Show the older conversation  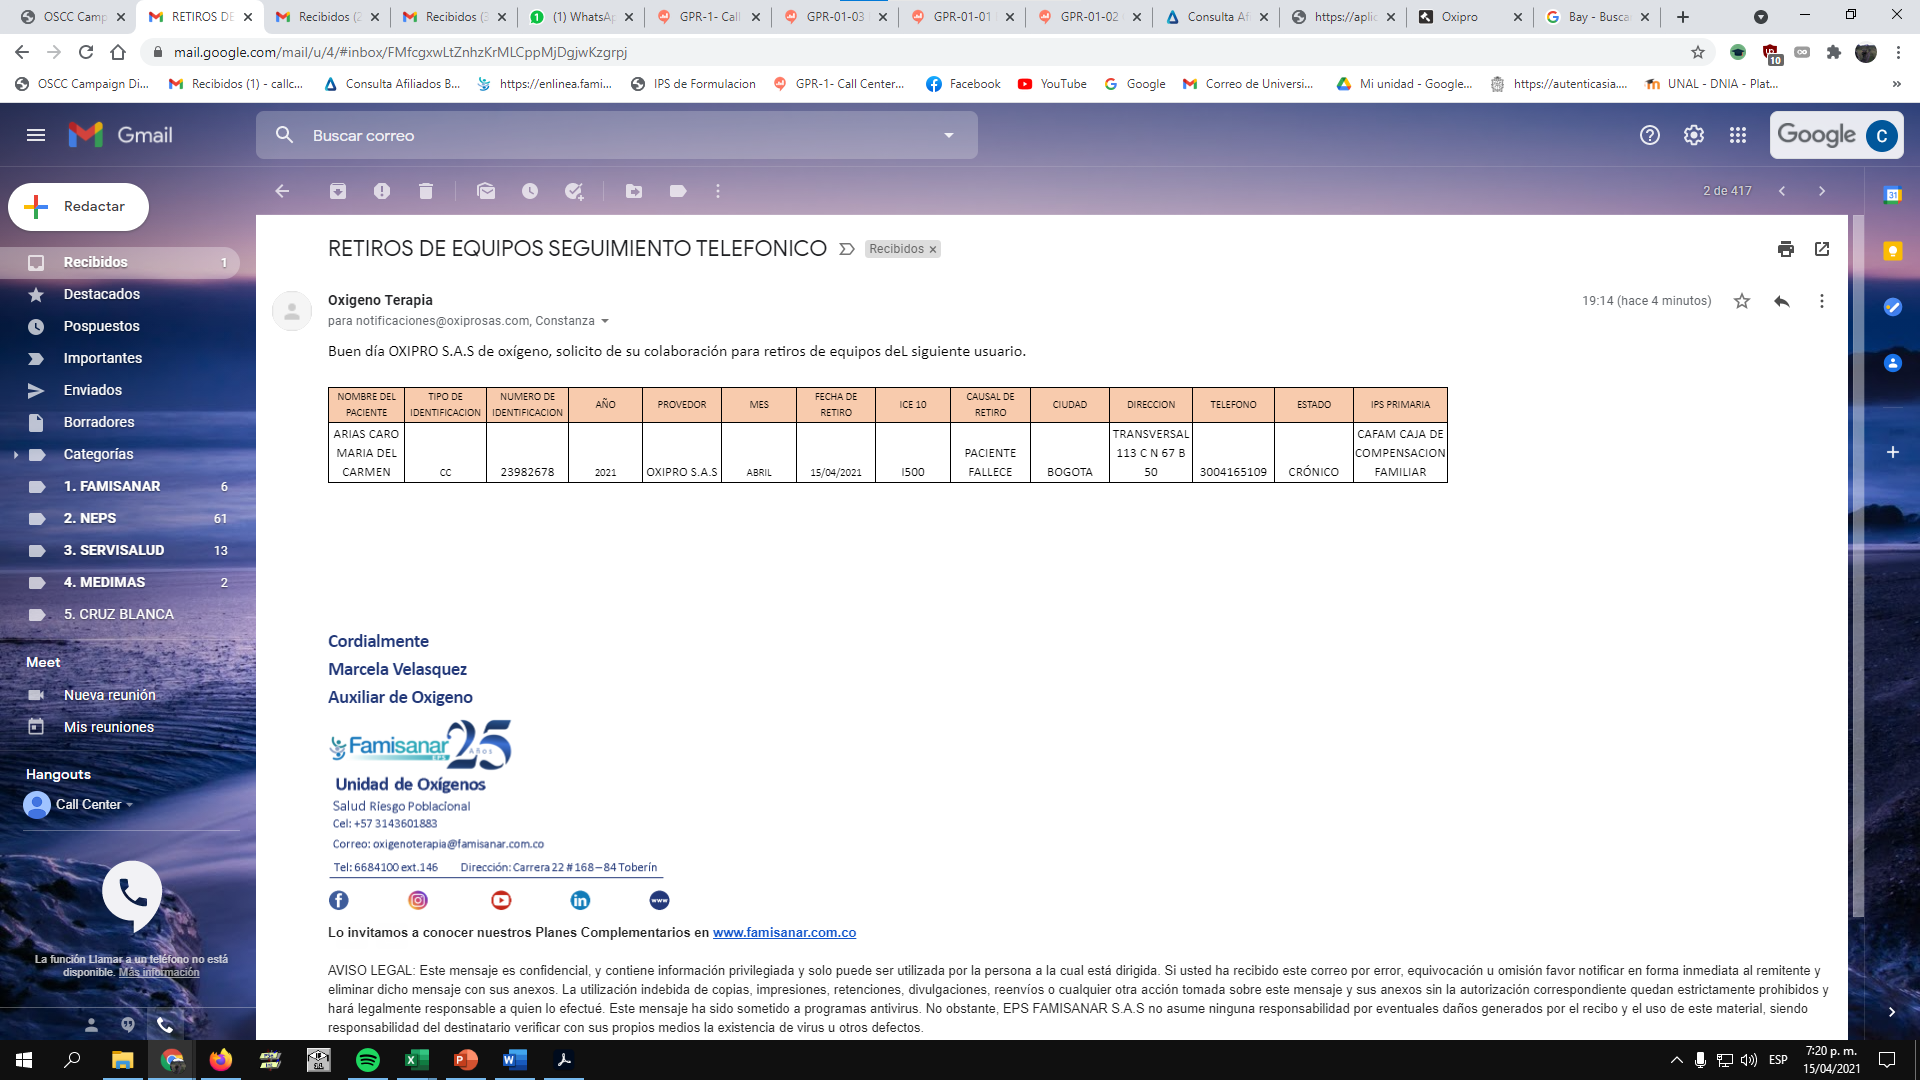1822,191
